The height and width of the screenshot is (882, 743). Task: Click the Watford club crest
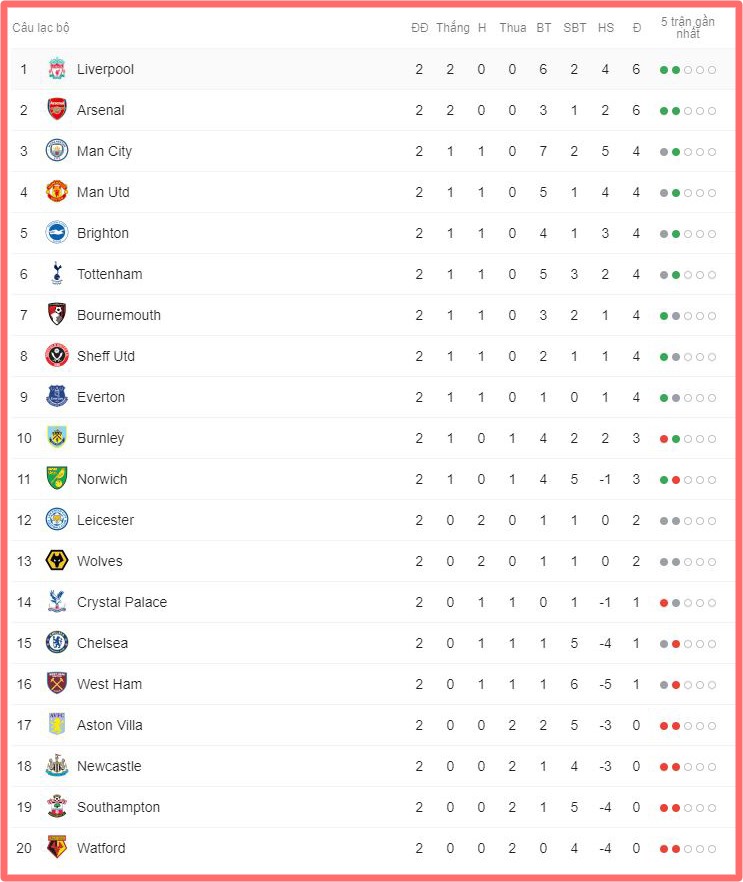point(57,847)
